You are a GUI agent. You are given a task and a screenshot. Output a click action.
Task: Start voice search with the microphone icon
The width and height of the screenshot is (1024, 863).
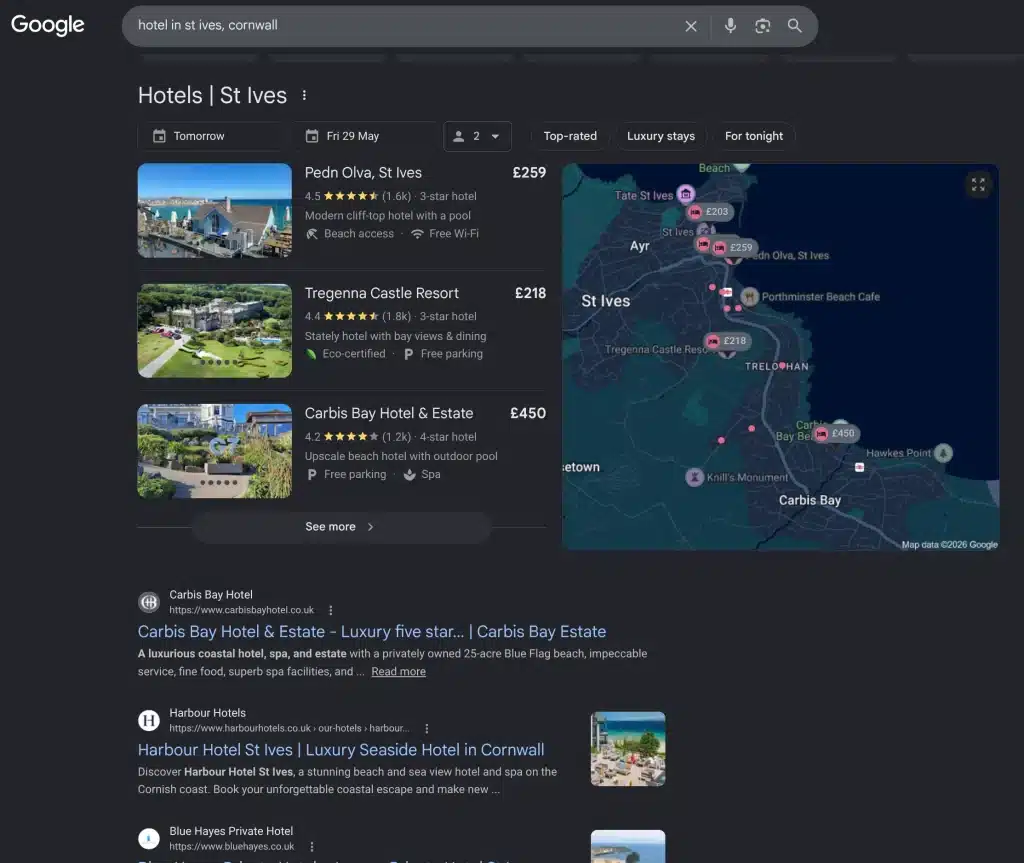point(730,25)
